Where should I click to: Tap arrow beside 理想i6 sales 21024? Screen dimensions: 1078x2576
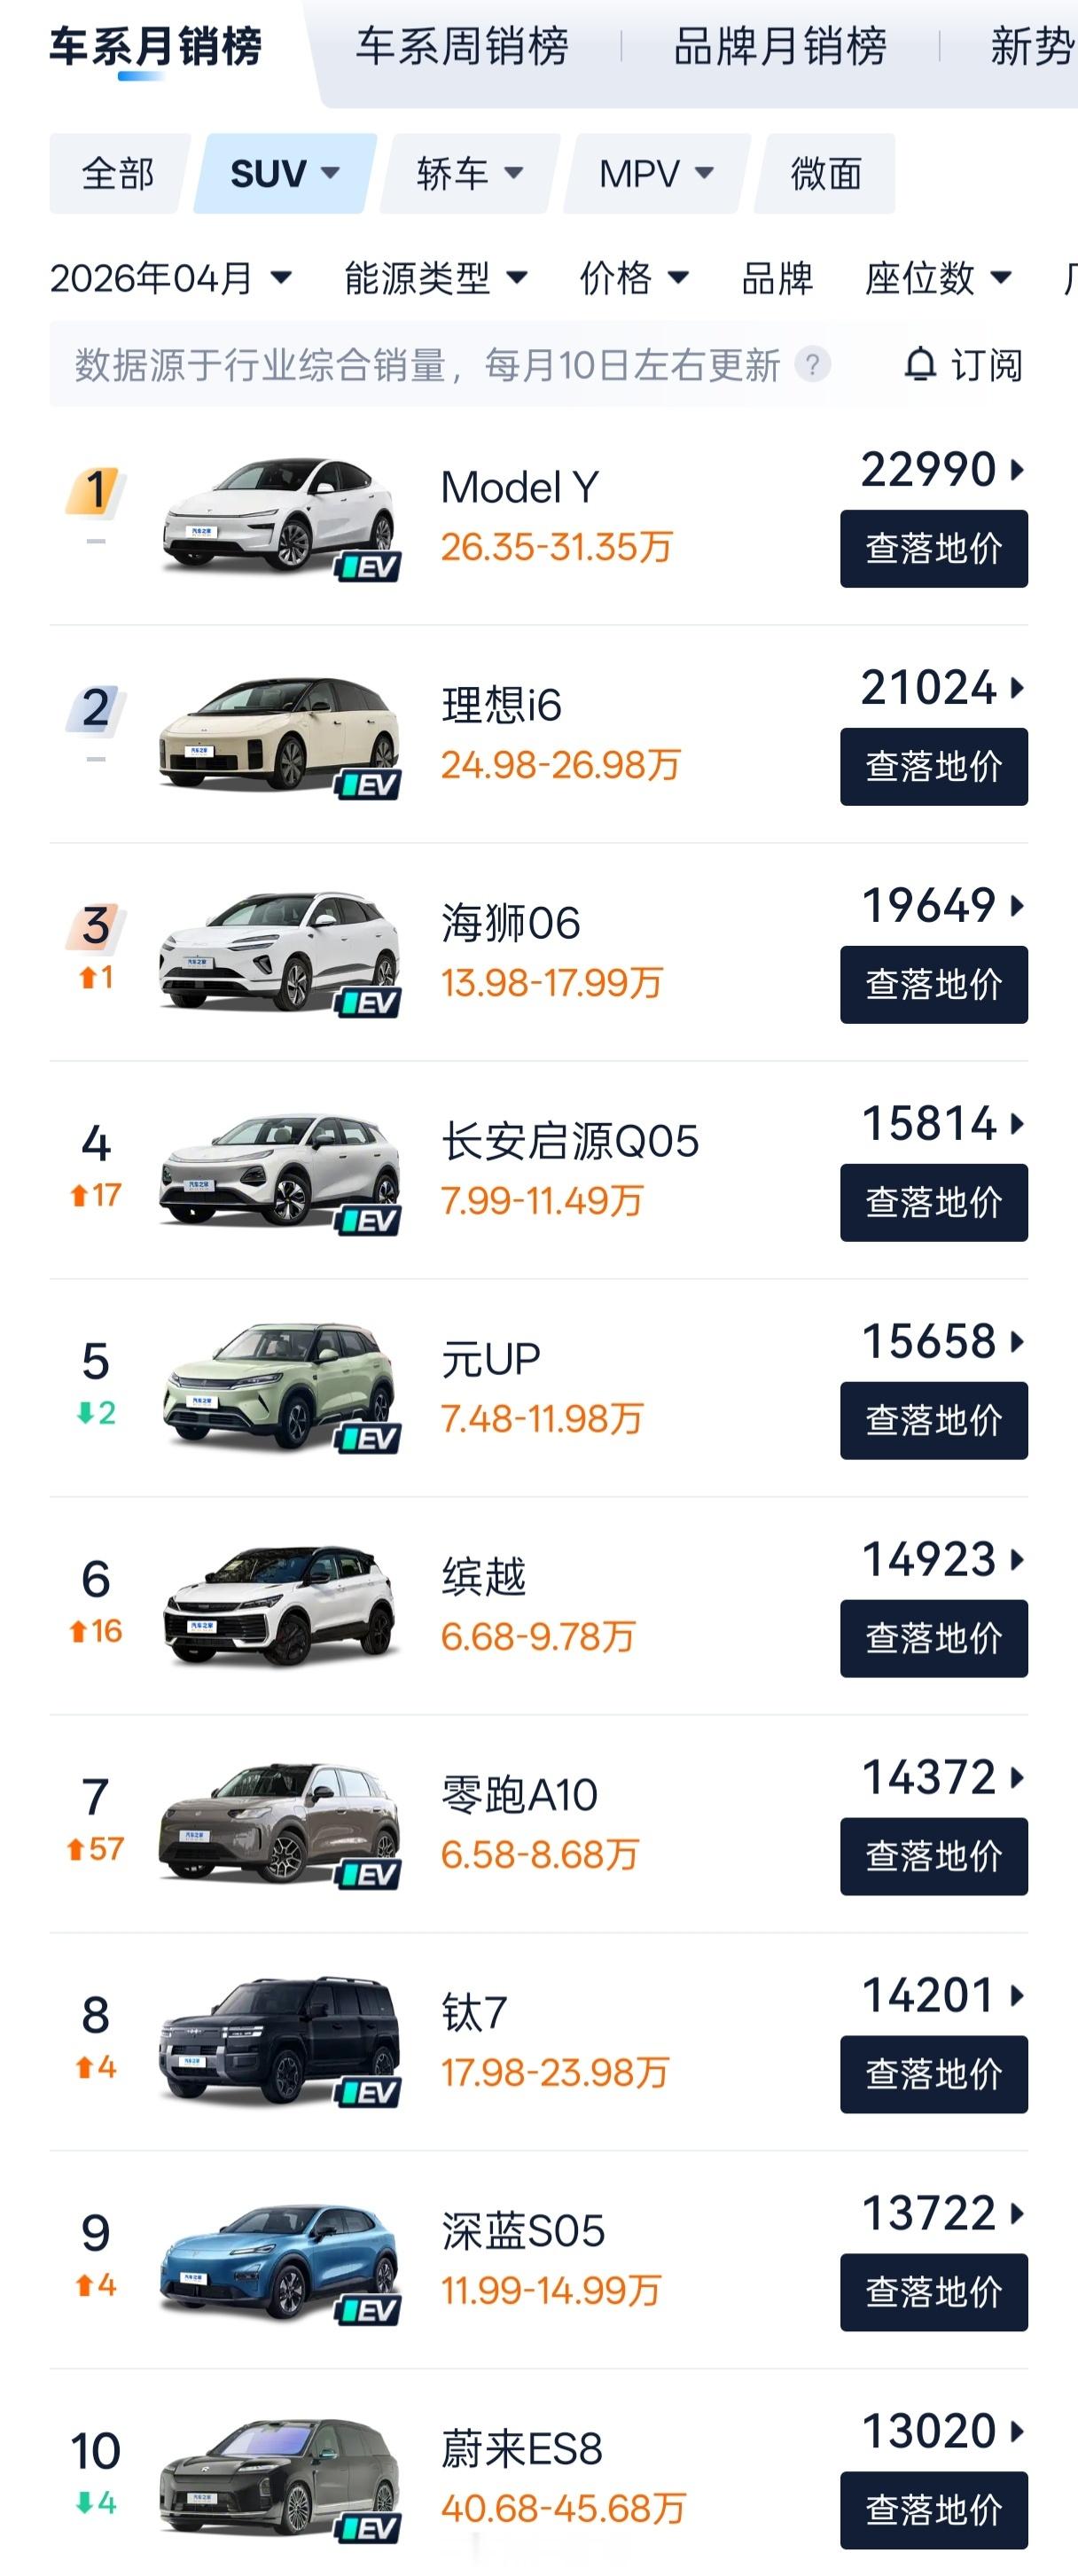[1017, 687]
